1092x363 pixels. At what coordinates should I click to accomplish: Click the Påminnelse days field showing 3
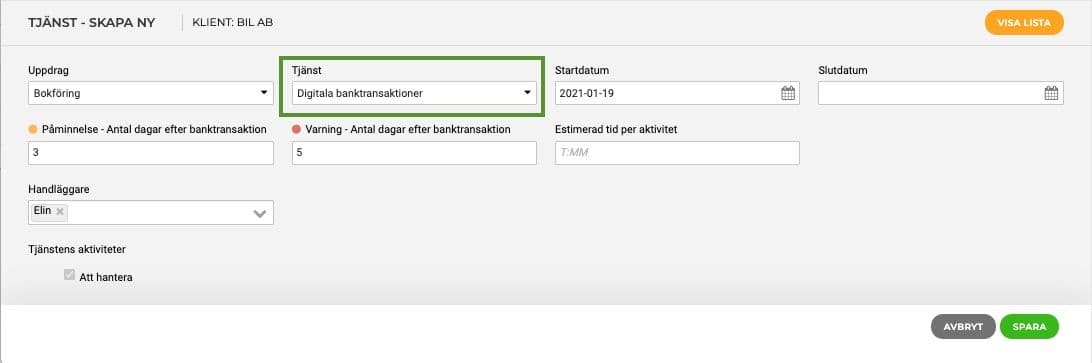150,153
